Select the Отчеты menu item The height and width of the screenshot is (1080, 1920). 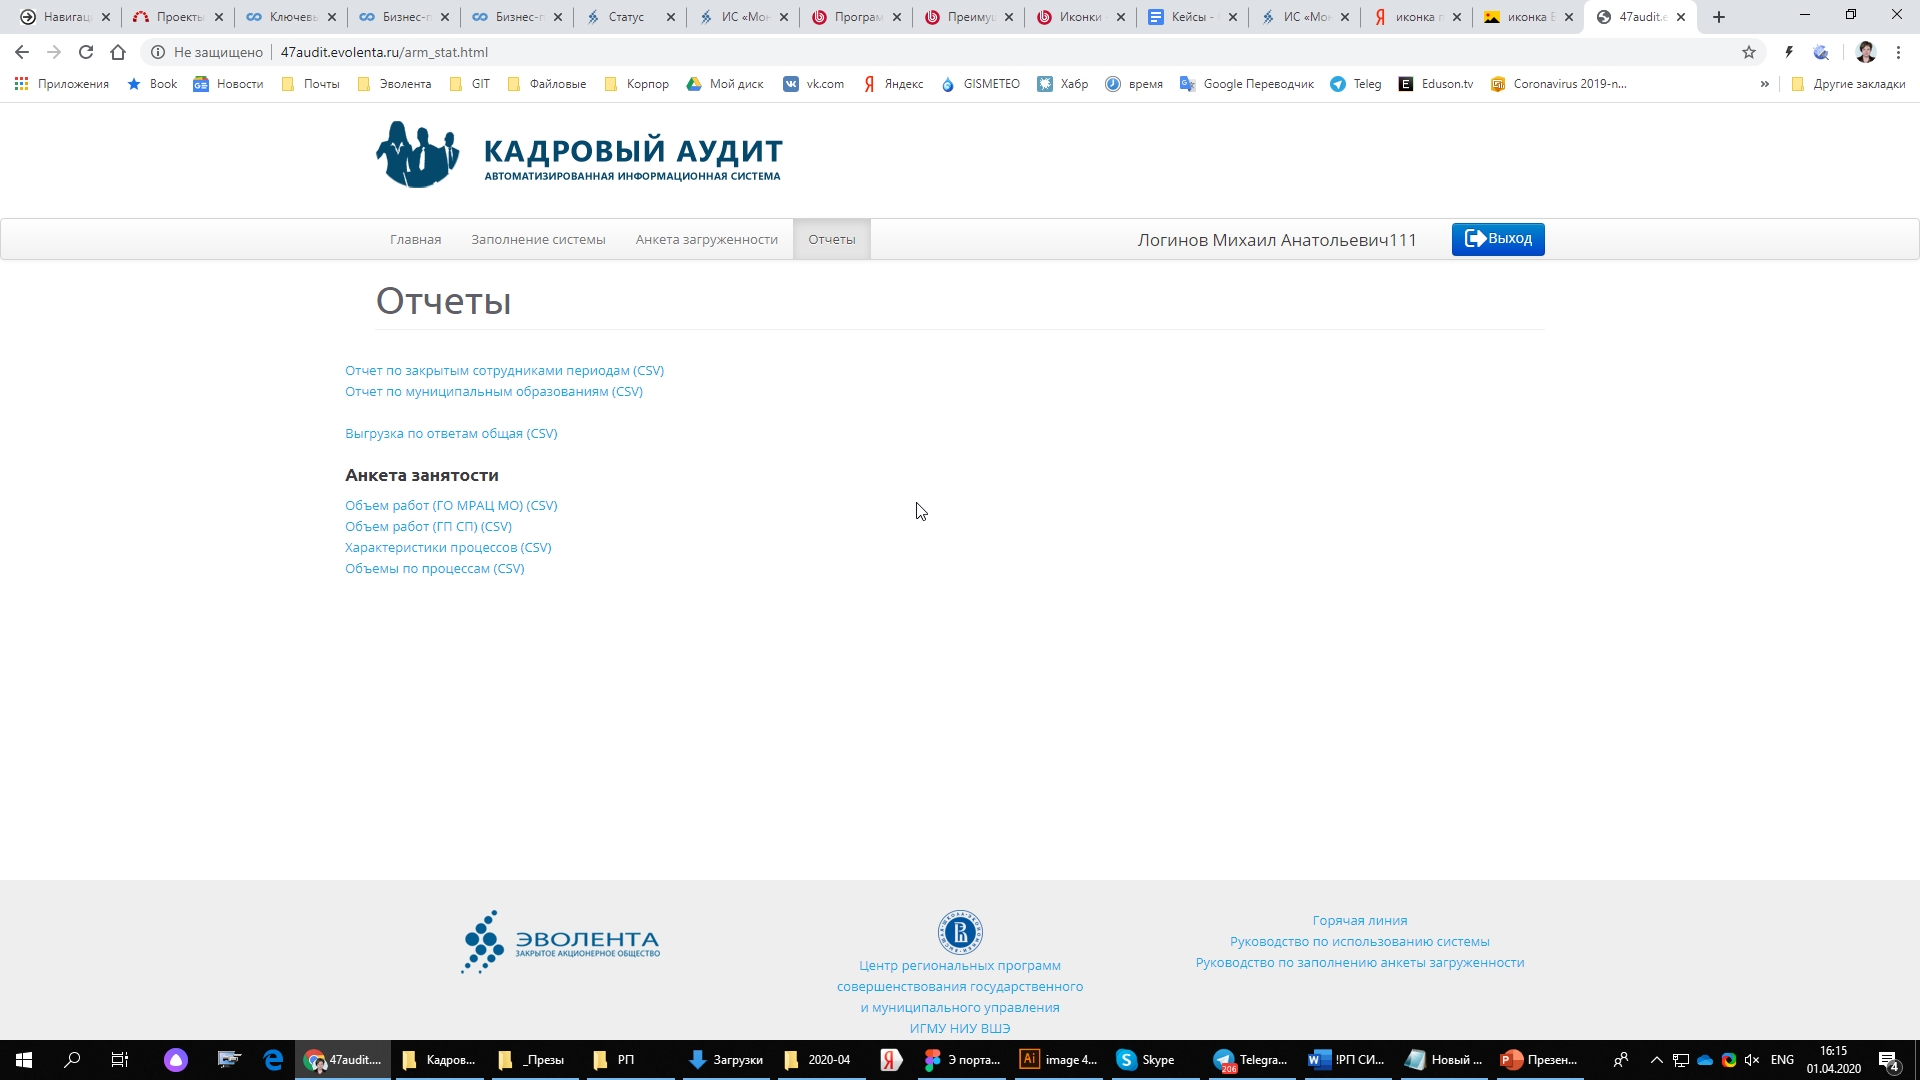point(832,240)
